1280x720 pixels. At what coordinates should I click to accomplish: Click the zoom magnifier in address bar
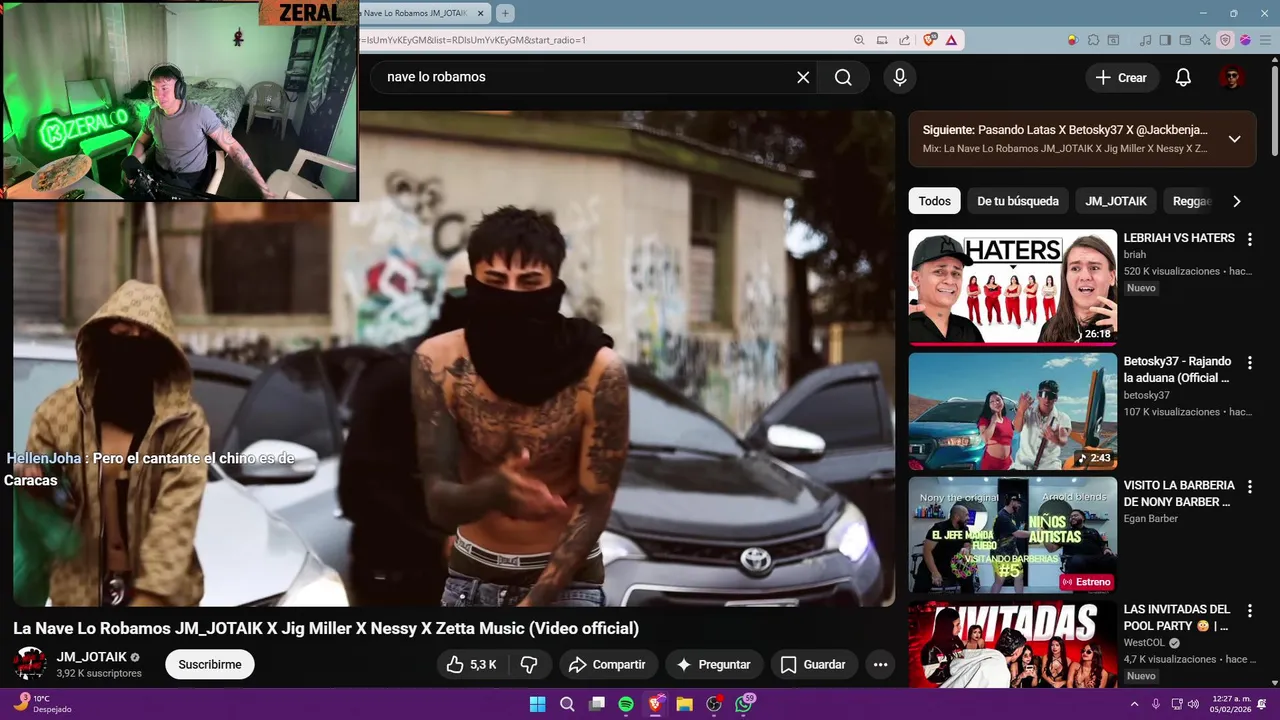point(859,40)
